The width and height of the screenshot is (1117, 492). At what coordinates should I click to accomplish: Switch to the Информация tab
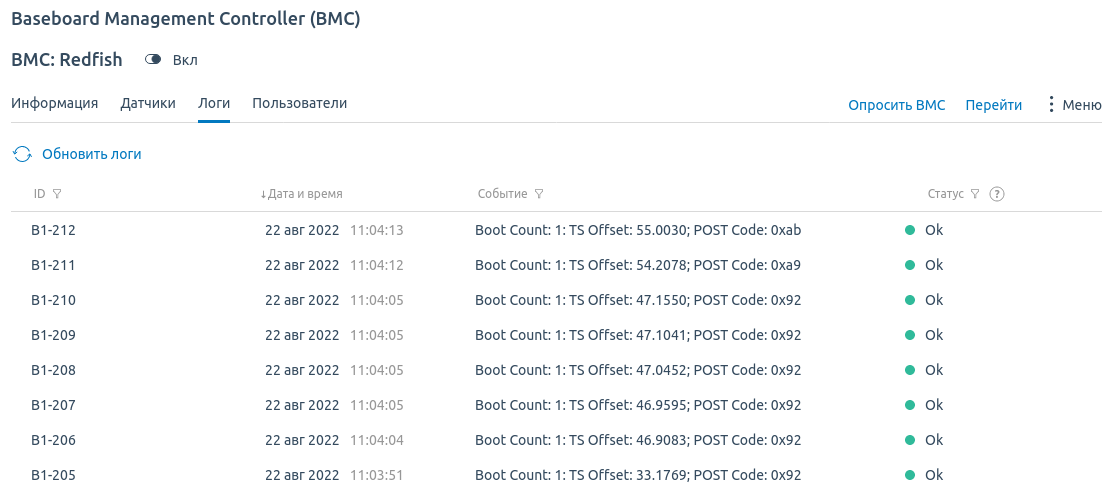click(55, 103)
